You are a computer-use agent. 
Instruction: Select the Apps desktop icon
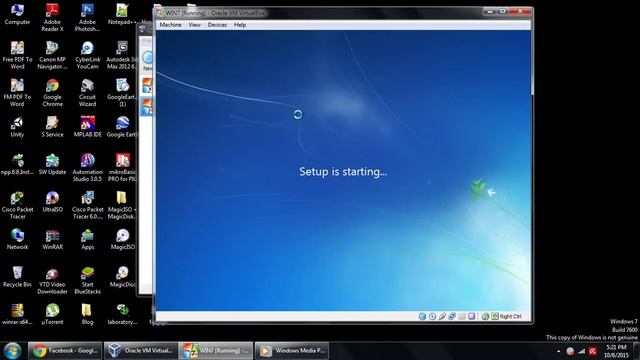tap(87, 240)
